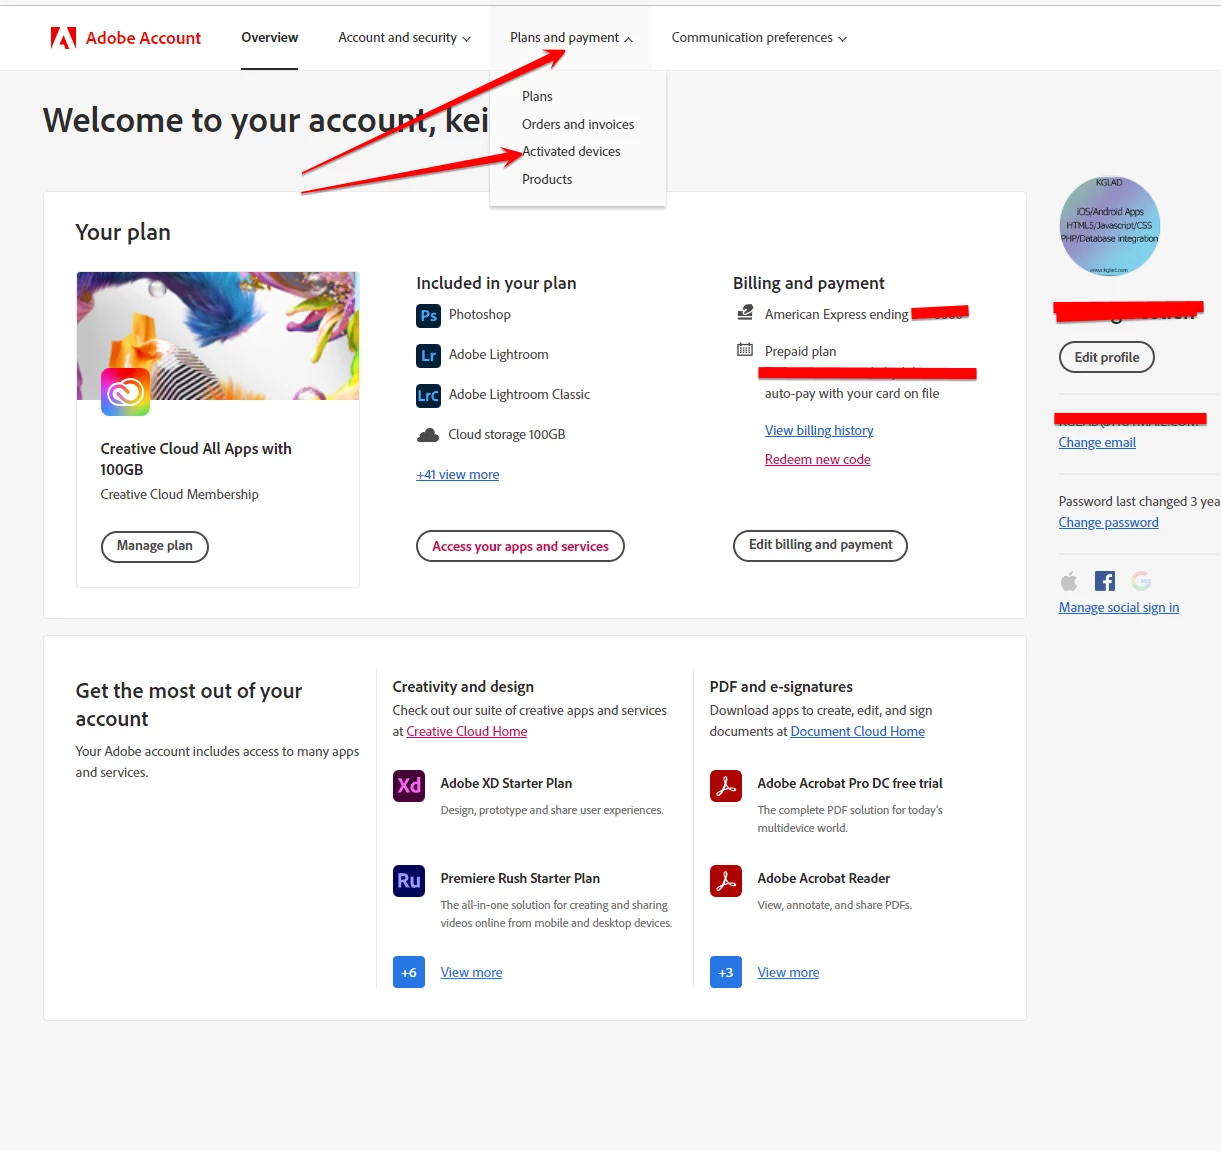Click the Manage plan button
1221x1151 pixels.
(155, 546)
